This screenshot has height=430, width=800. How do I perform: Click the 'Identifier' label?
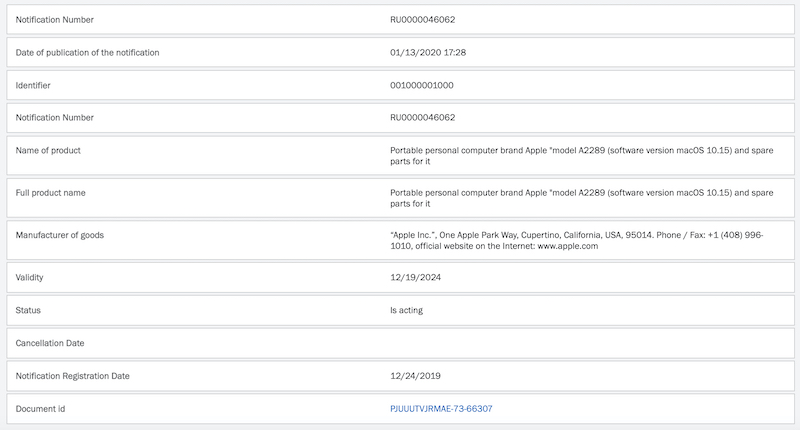33,85
